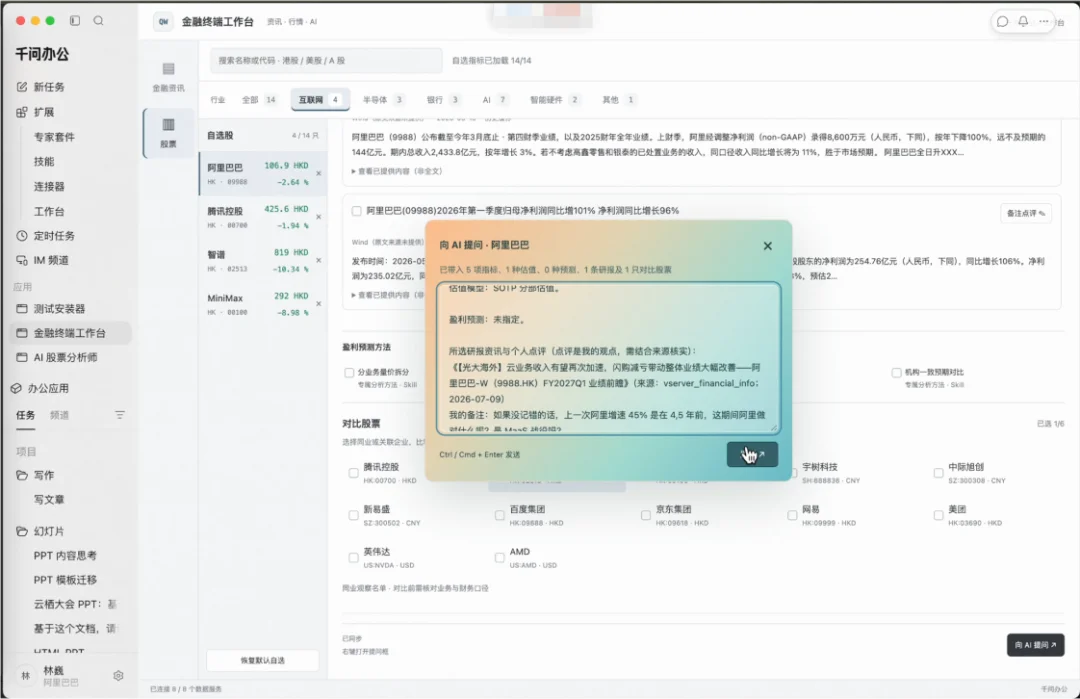This screenshot has height=699, width=1080.
Task: Check the 阿里巴巴(09988)2026年第一季度 news item
Action: point(357,211)
